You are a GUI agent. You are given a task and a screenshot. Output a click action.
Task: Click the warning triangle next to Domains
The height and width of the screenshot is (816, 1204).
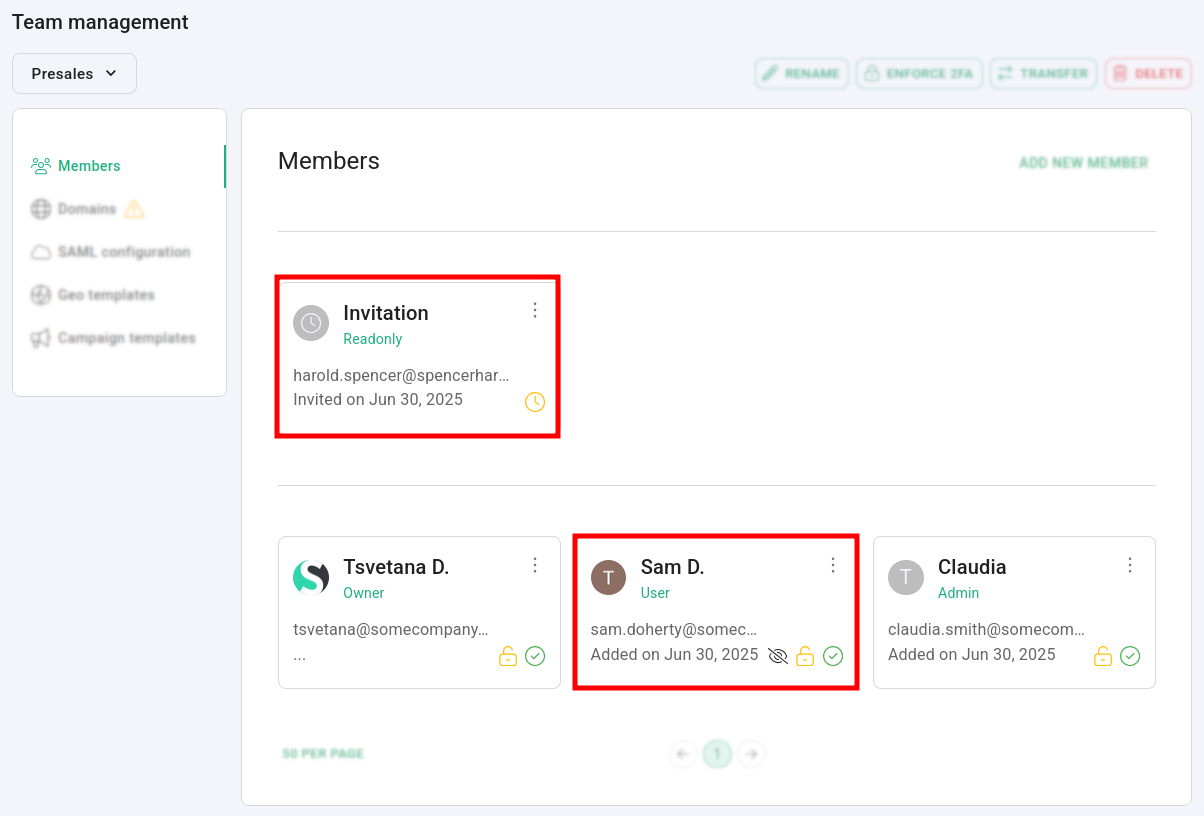click(x=134, y=209)
